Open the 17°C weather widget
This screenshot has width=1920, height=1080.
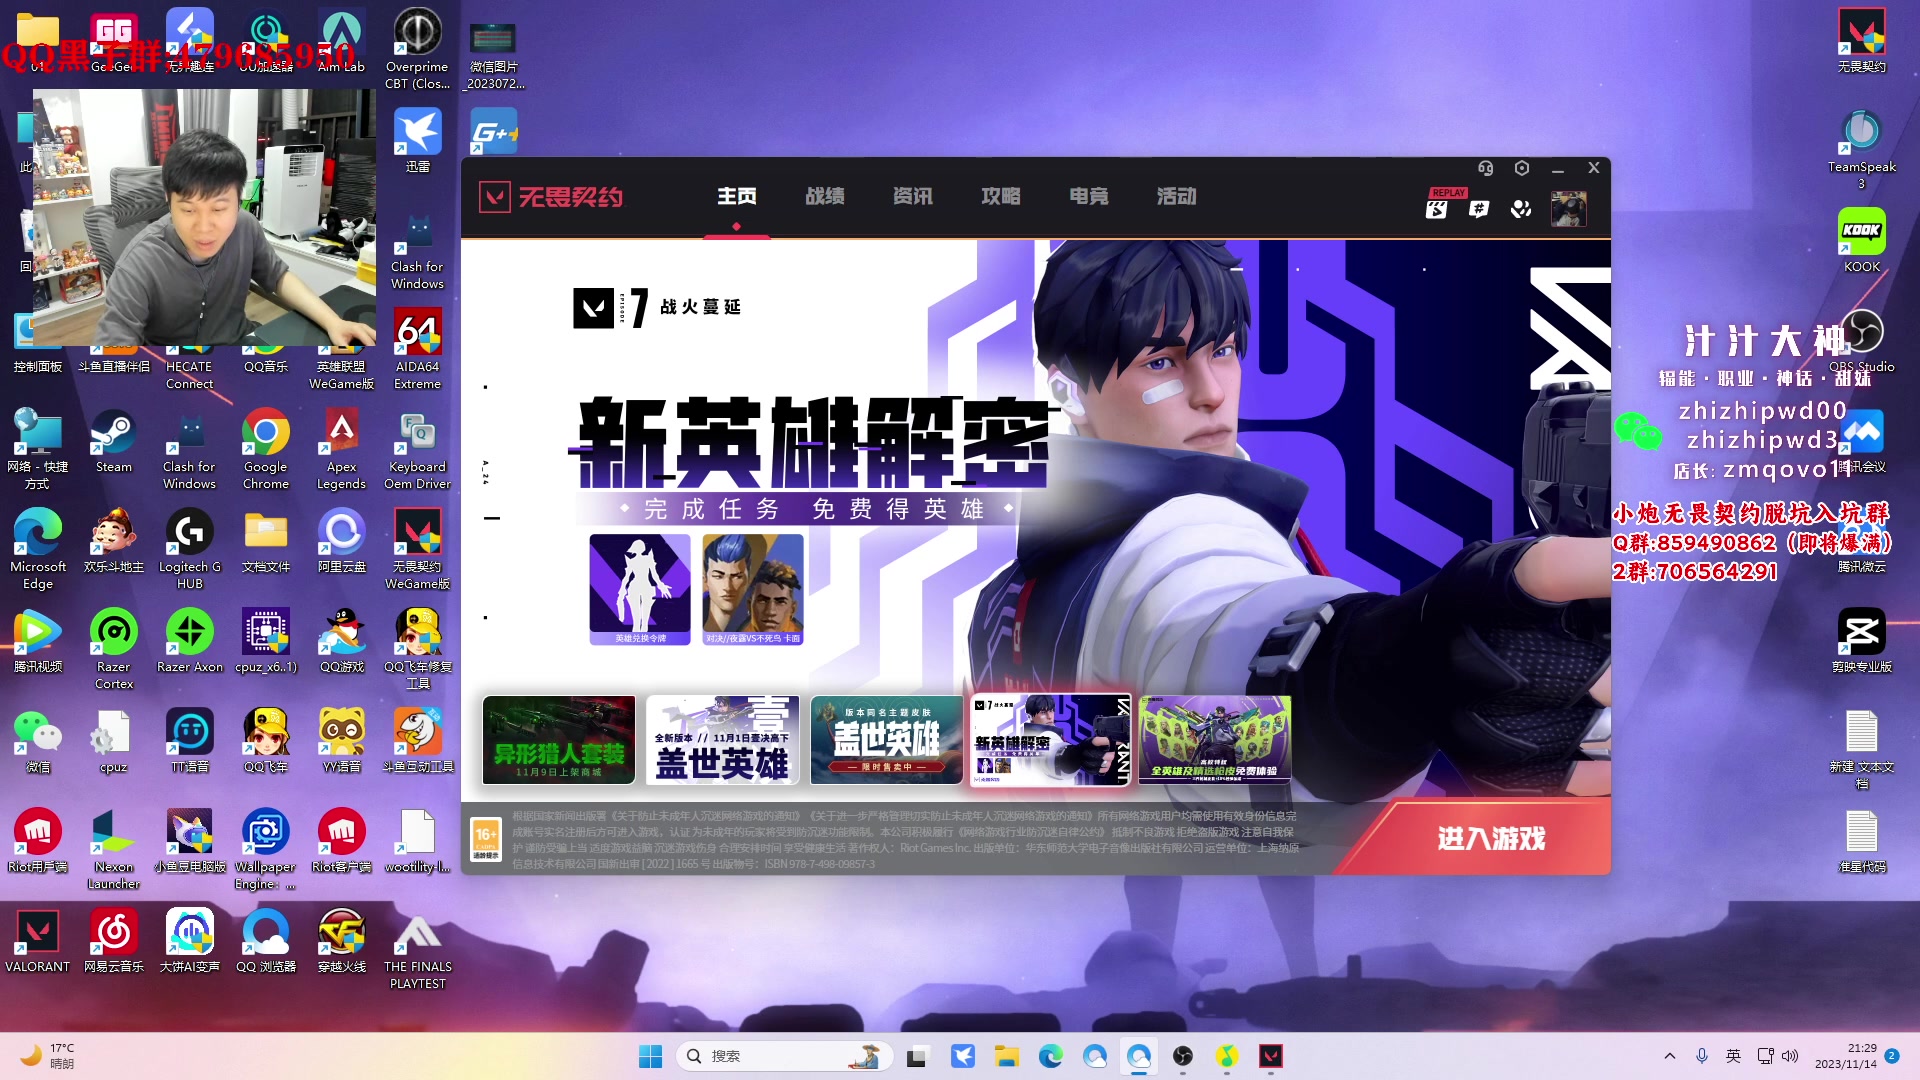pyautogui.click(x=48, y=1056)
